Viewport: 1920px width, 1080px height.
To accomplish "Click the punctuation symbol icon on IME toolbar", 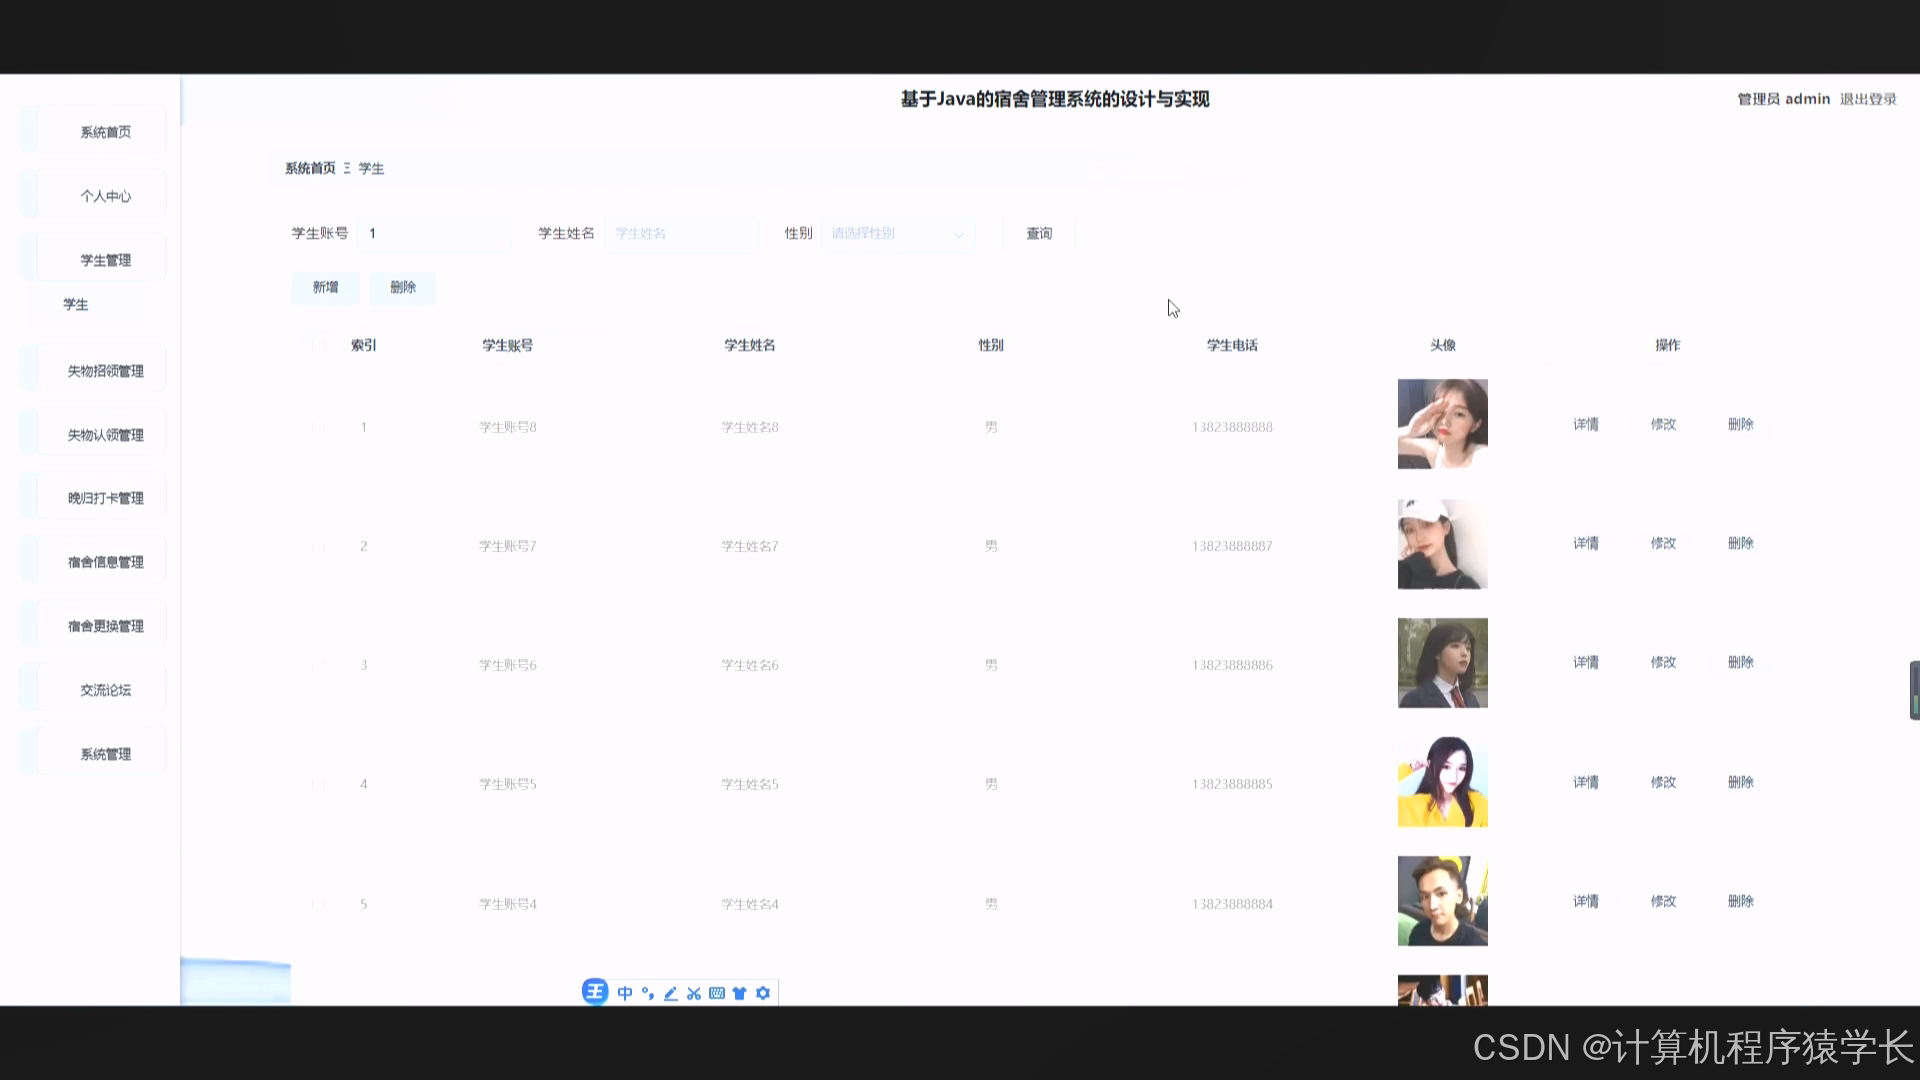I will tap(646, 992).
